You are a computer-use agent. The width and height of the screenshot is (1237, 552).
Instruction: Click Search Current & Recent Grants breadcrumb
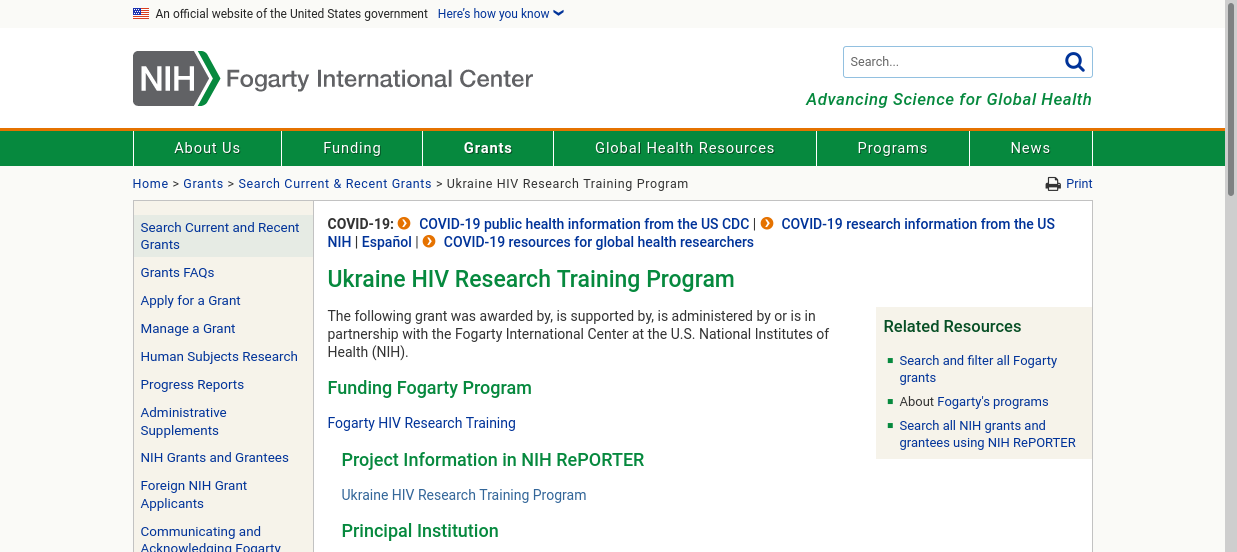point(335,184)
